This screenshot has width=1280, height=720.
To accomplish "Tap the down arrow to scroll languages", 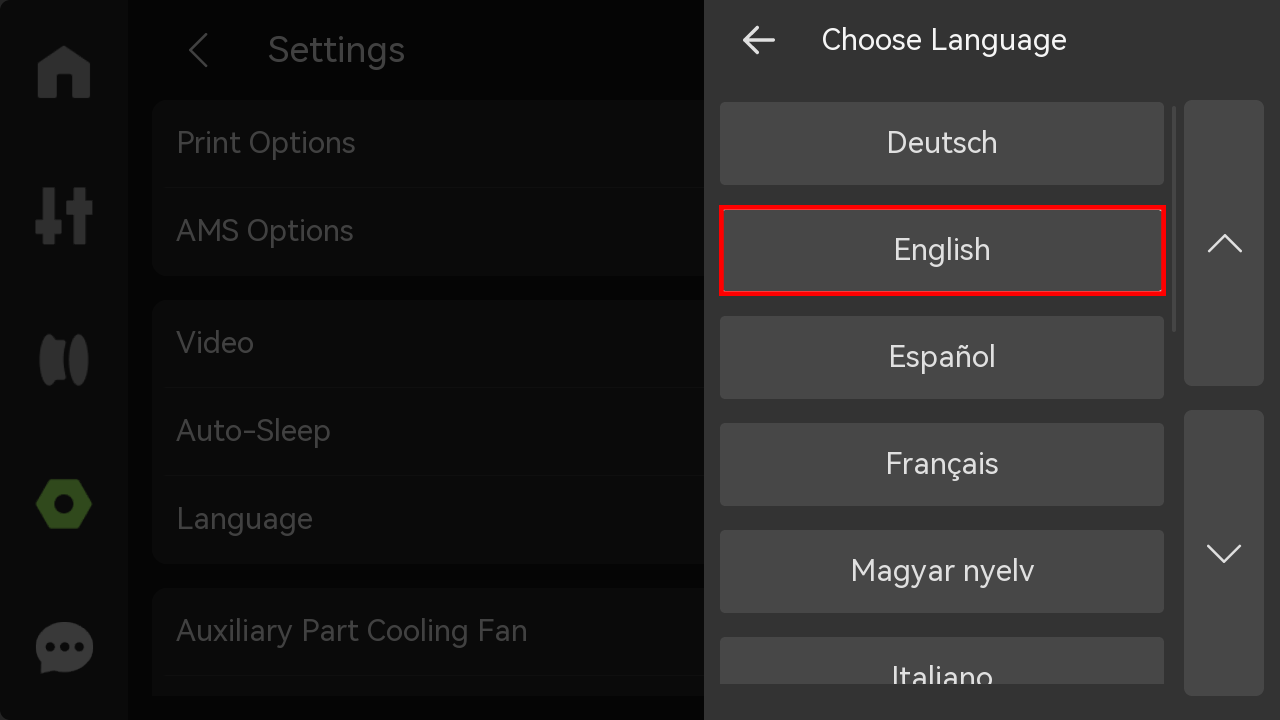I will pyautogui.click(x=1224, y=553).
